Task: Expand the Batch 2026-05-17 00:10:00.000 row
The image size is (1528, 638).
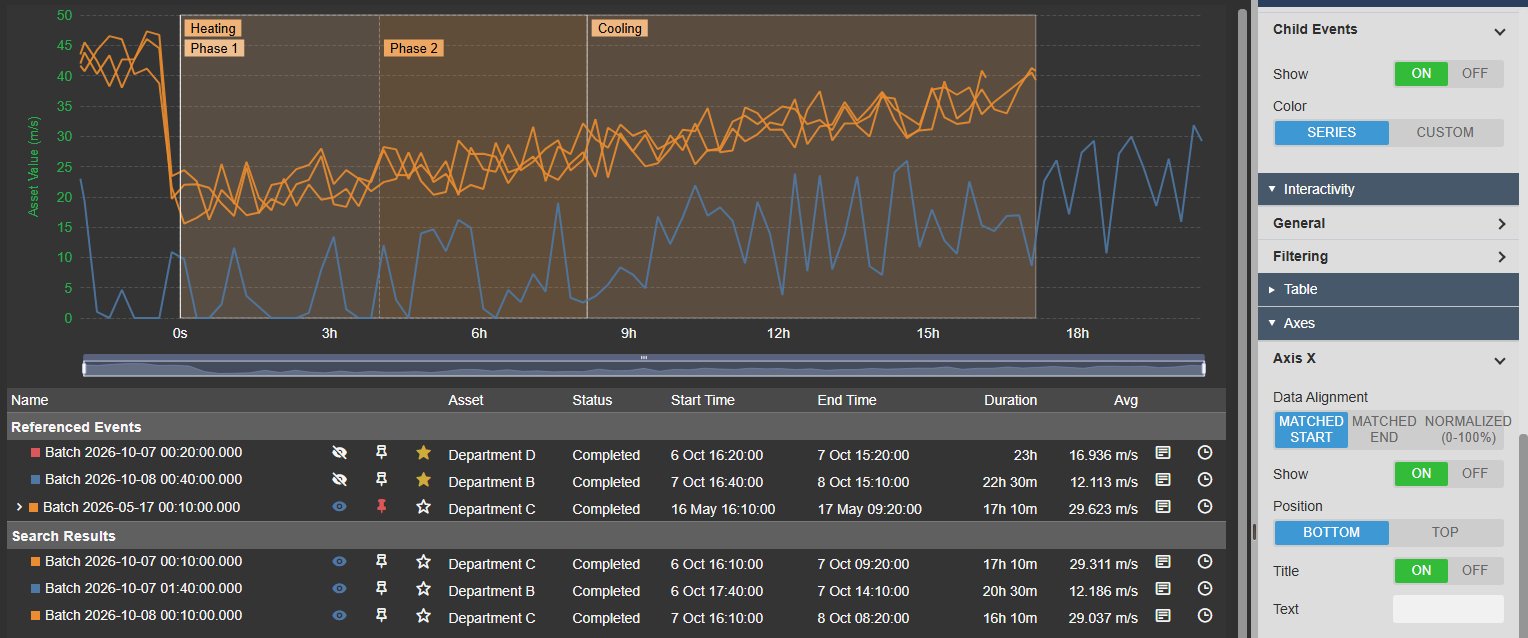Action: coord(19,507)
